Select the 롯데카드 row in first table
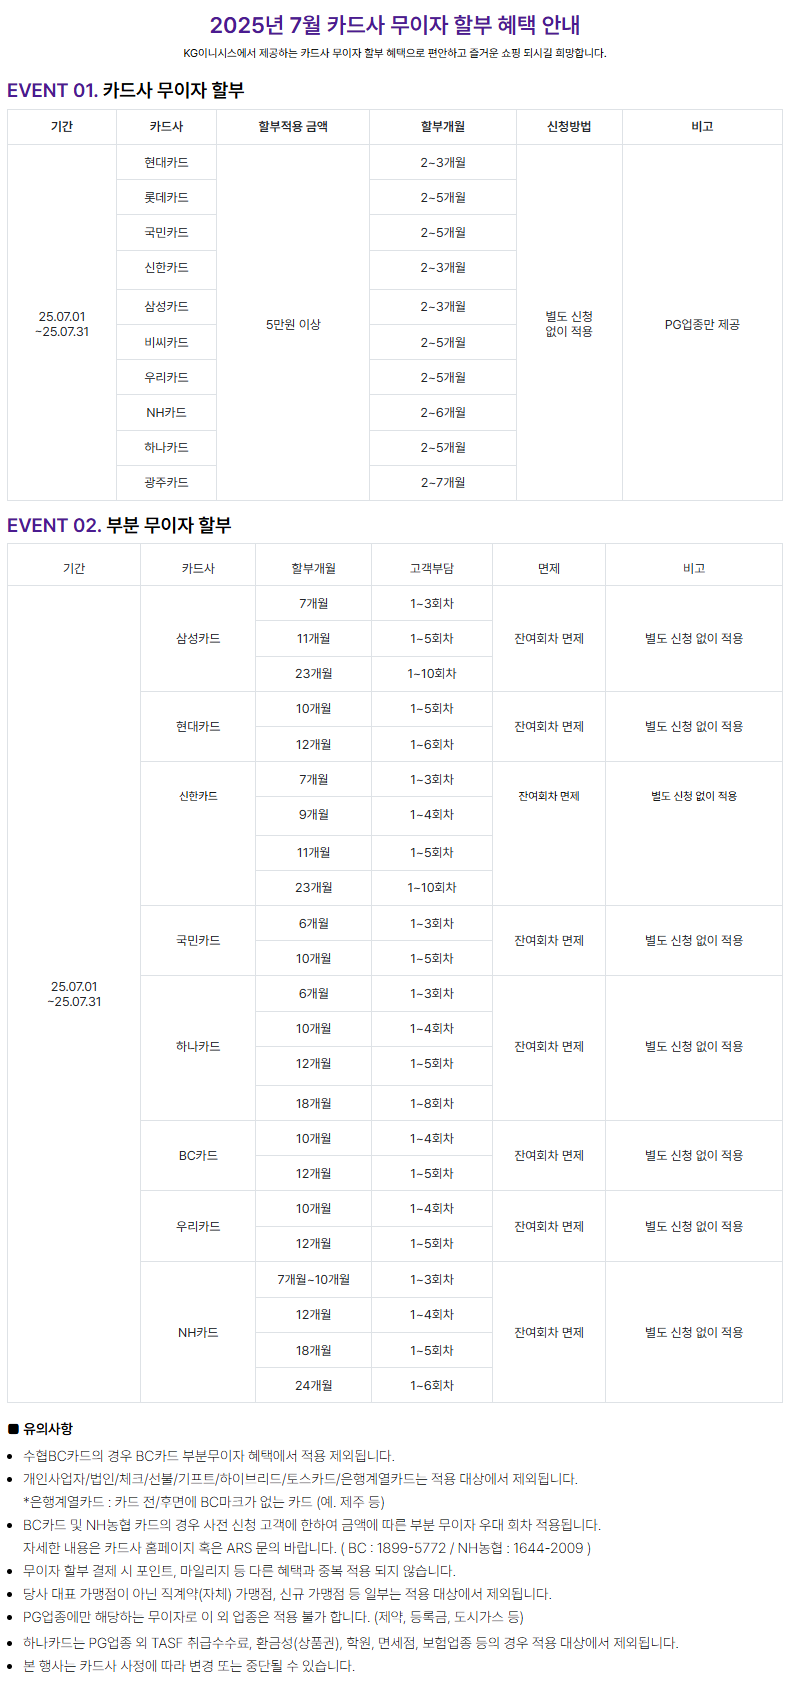Viewport: 796px width, 1707px height. click(x=166, y=197)
